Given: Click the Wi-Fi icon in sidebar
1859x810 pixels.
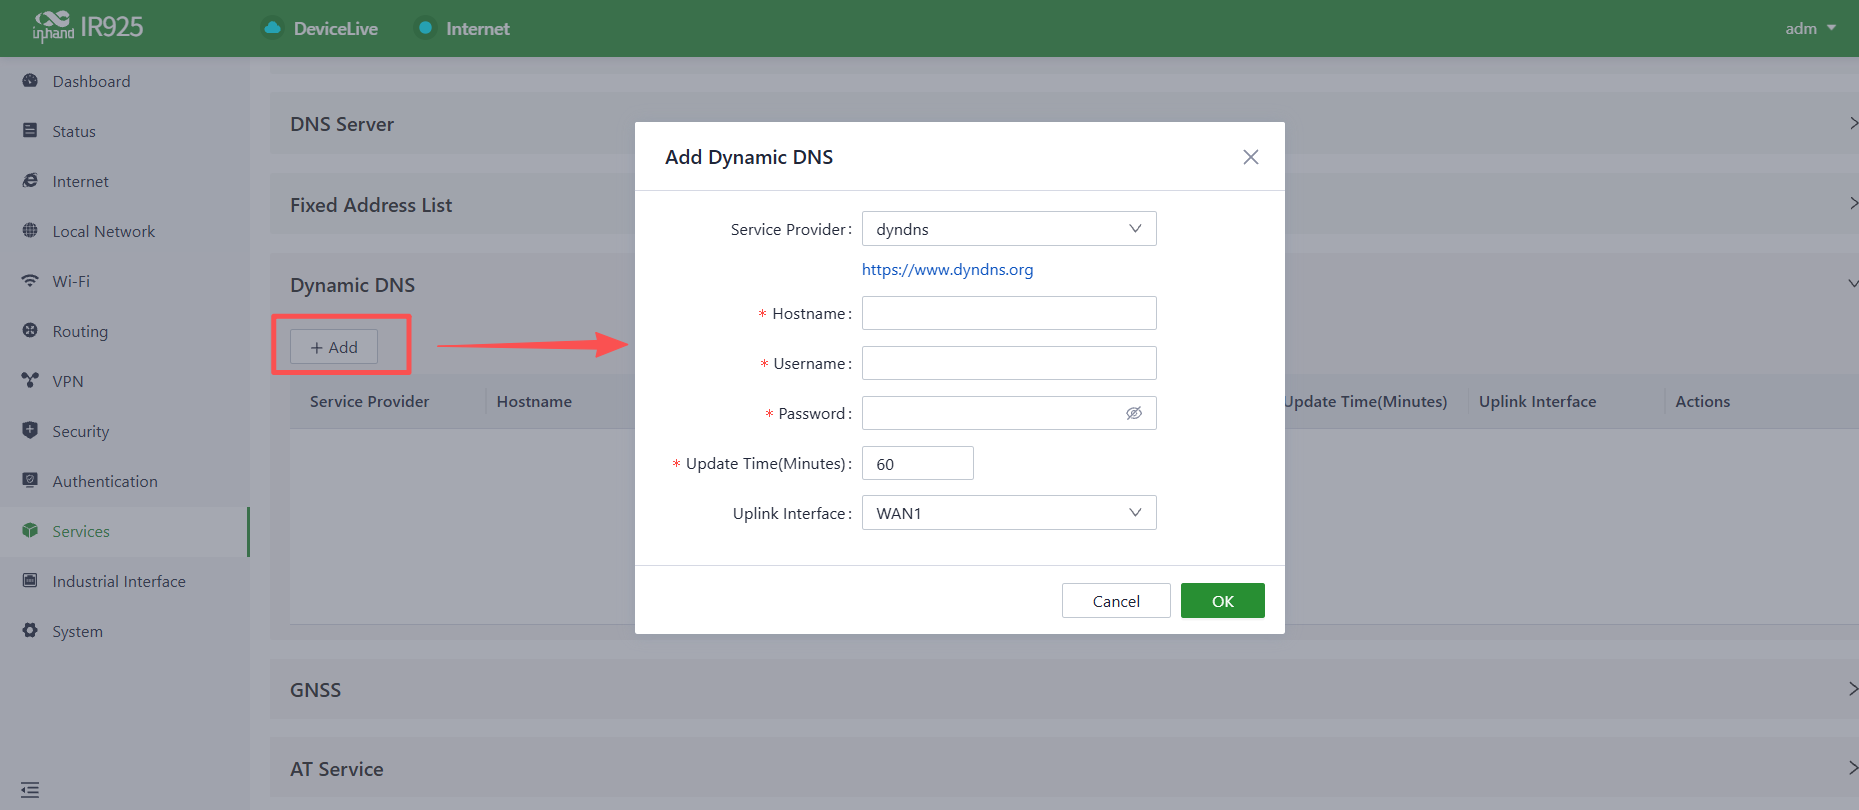Looking at the screenshot, I should pos(30,281).
